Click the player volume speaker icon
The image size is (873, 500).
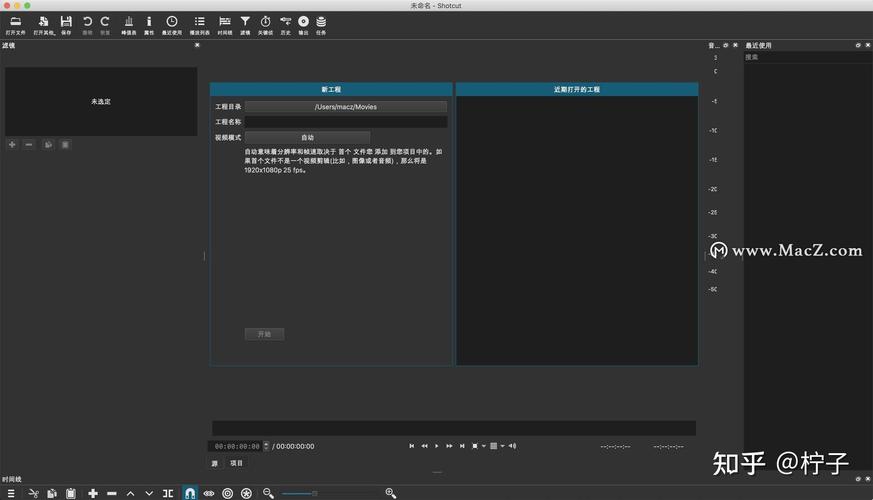click(512, 446)
